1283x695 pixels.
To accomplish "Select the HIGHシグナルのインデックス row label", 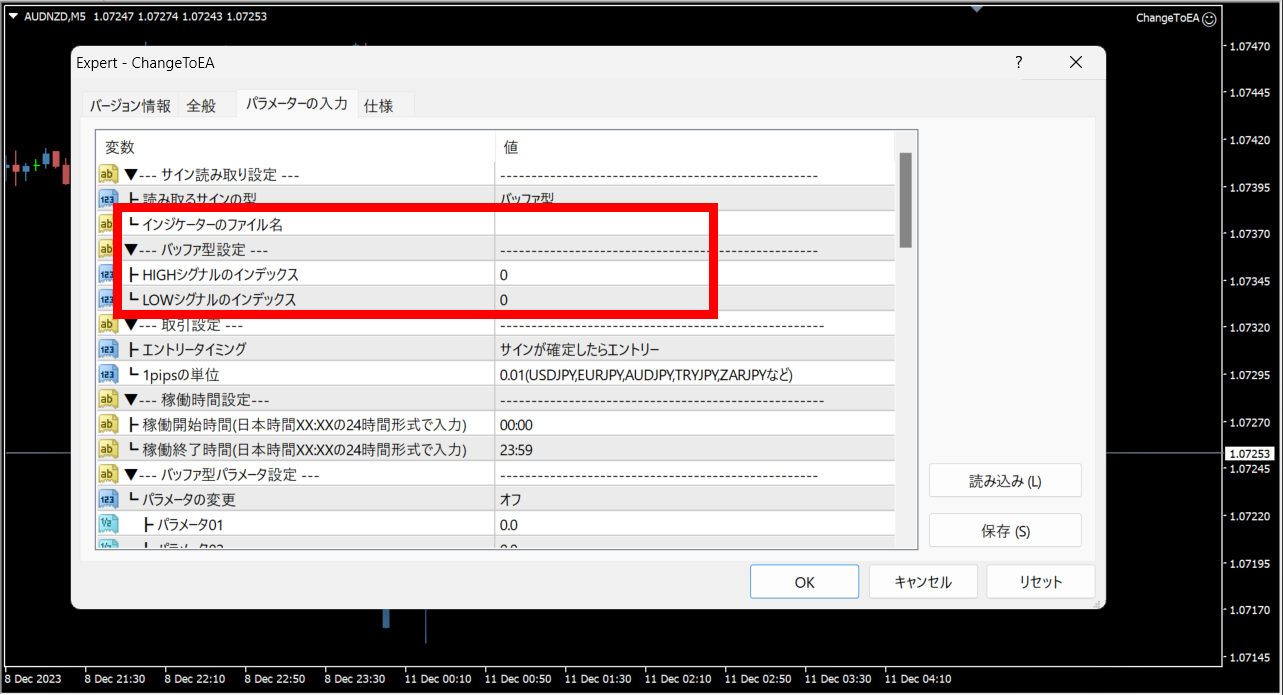I will [214, 275].
